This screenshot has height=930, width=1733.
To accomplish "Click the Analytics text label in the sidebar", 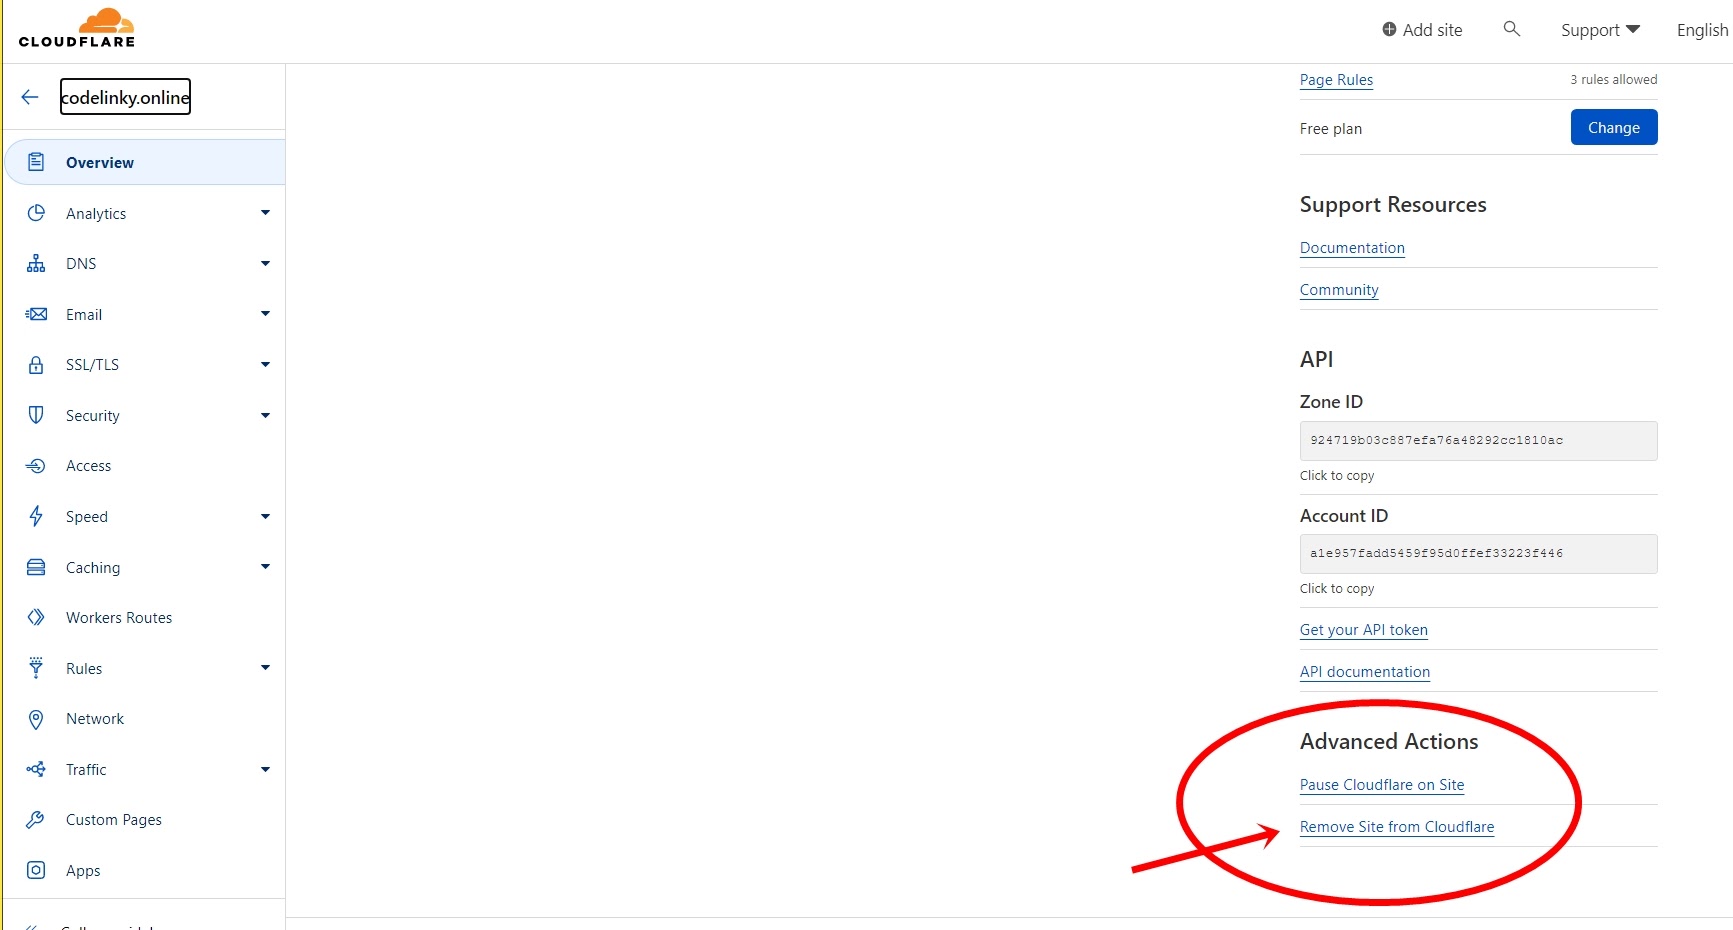I will click(96, 214).
